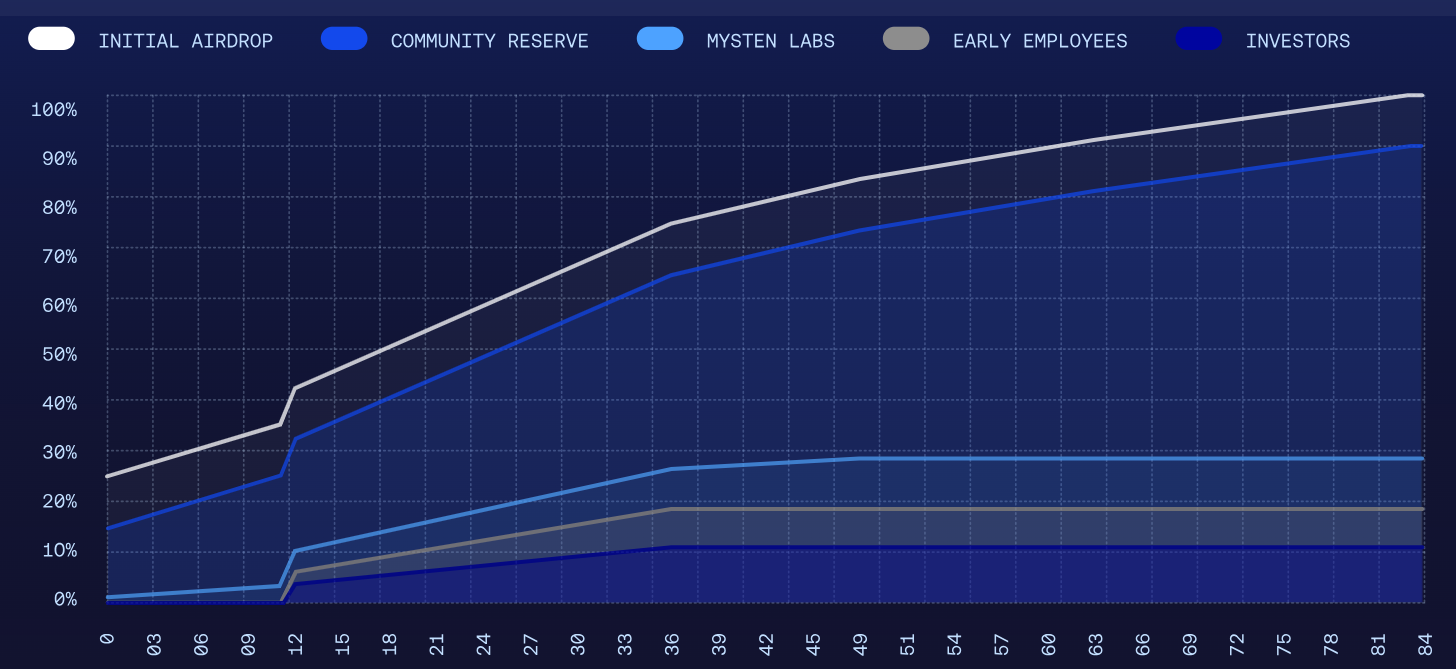The image size is (1456, 669).
Task: Select the INVESTORS legend label
Action: 1300,41
